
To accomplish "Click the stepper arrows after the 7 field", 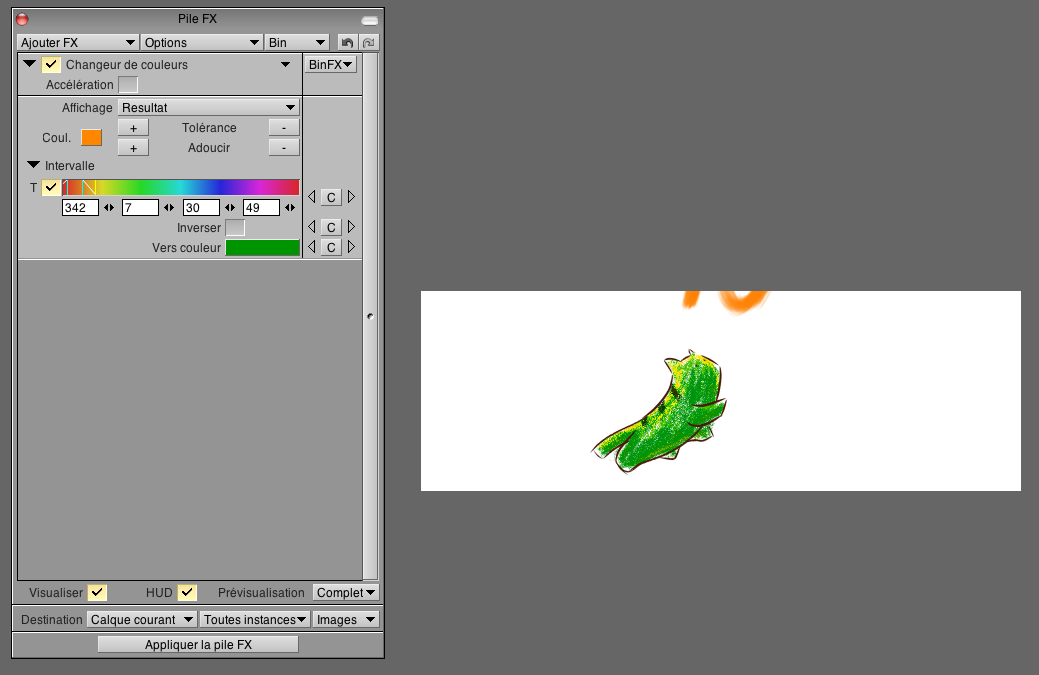I will 169,207.
